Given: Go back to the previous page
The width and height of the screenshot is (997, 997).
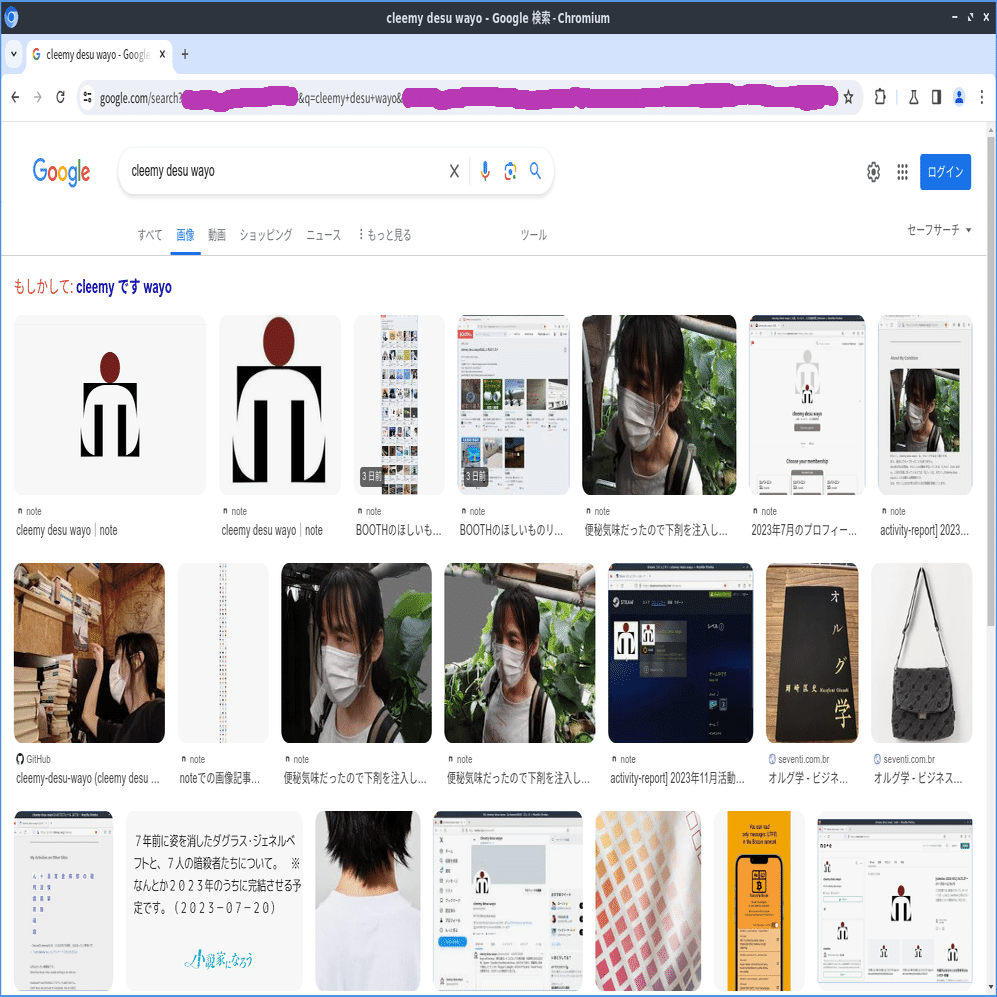Looking at the screenshot, I should tap(15, 97).
